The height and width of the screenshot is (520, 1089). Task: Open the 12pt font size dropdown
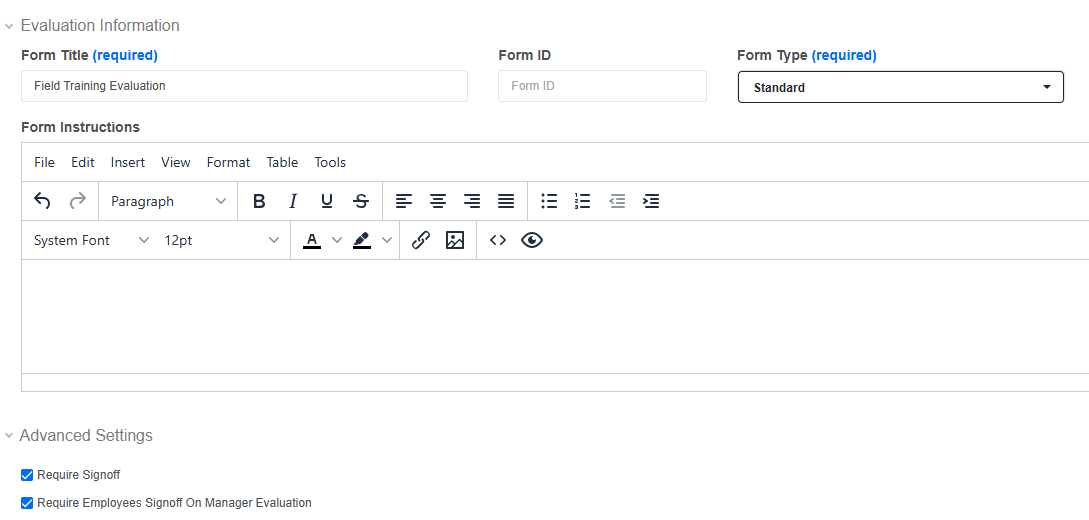tap(221, 240)
